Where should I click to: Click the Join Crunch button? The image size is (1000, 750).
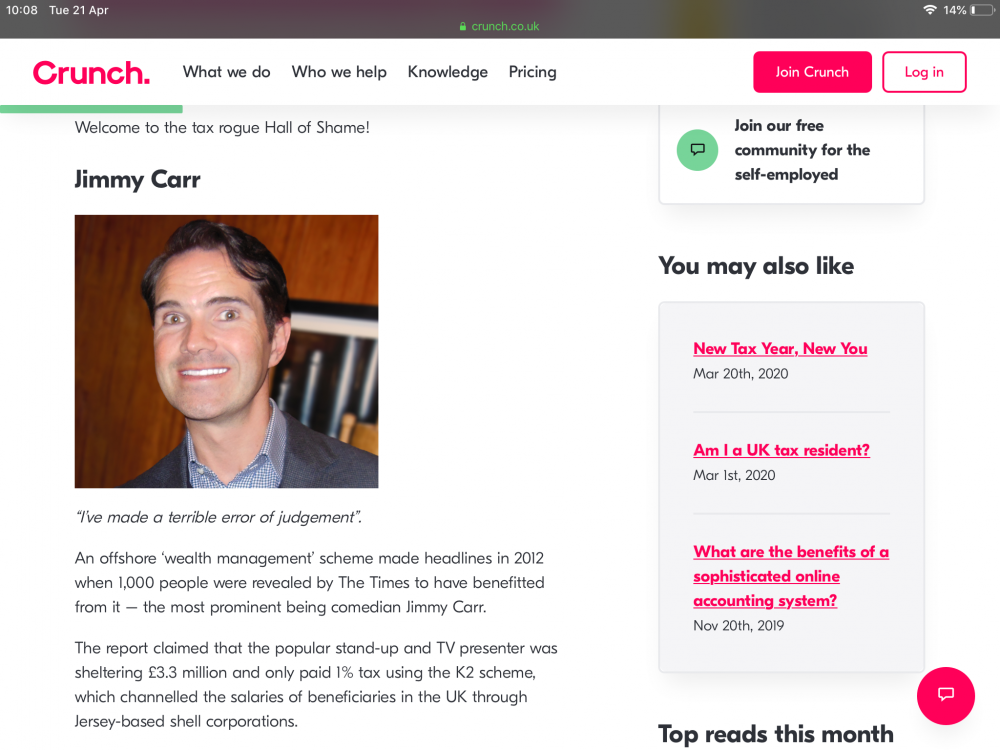coord(812,72)
